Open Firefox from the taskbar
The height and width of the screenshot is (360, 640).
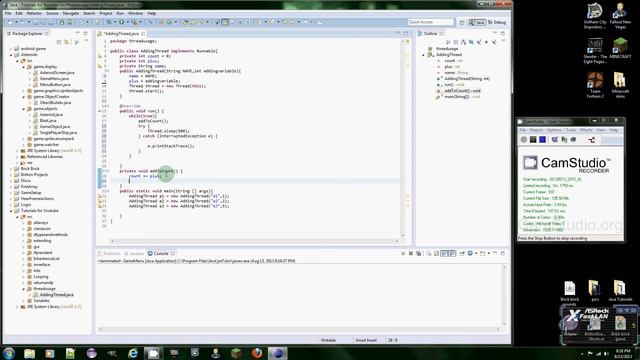coord(257,353)
